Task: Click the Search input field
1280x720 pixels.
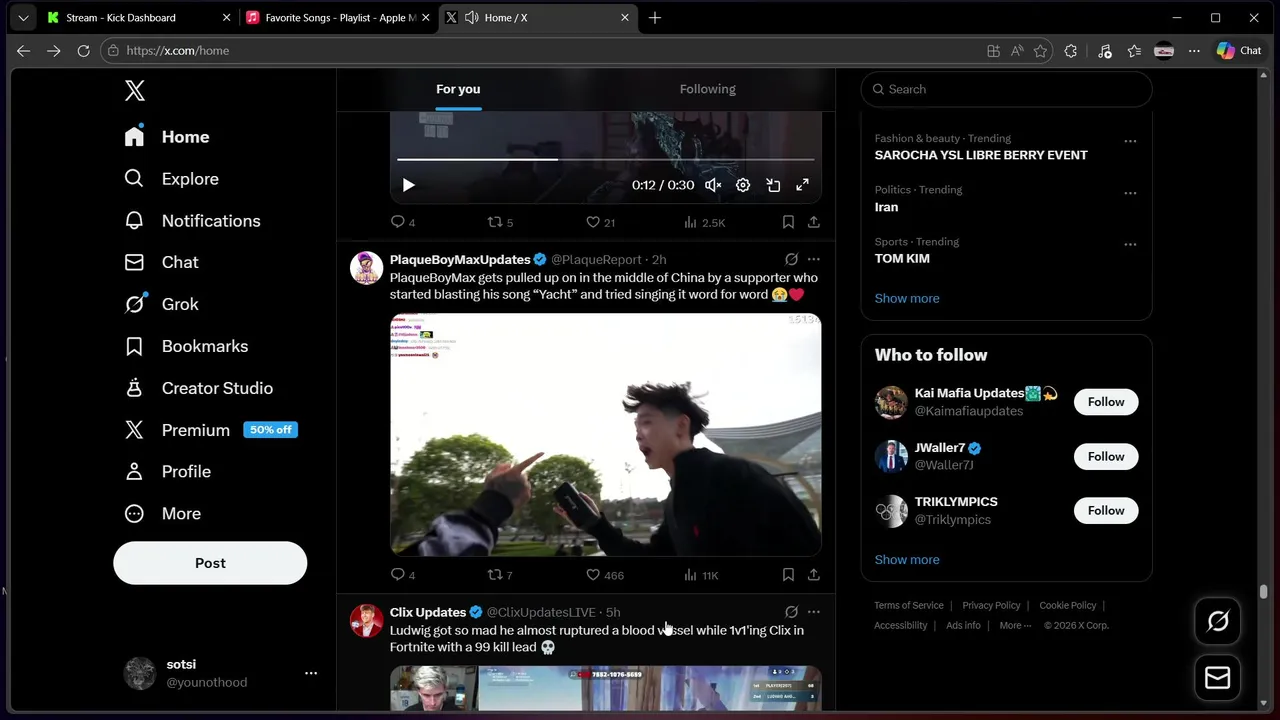Action: click(x=1007, y=89)
